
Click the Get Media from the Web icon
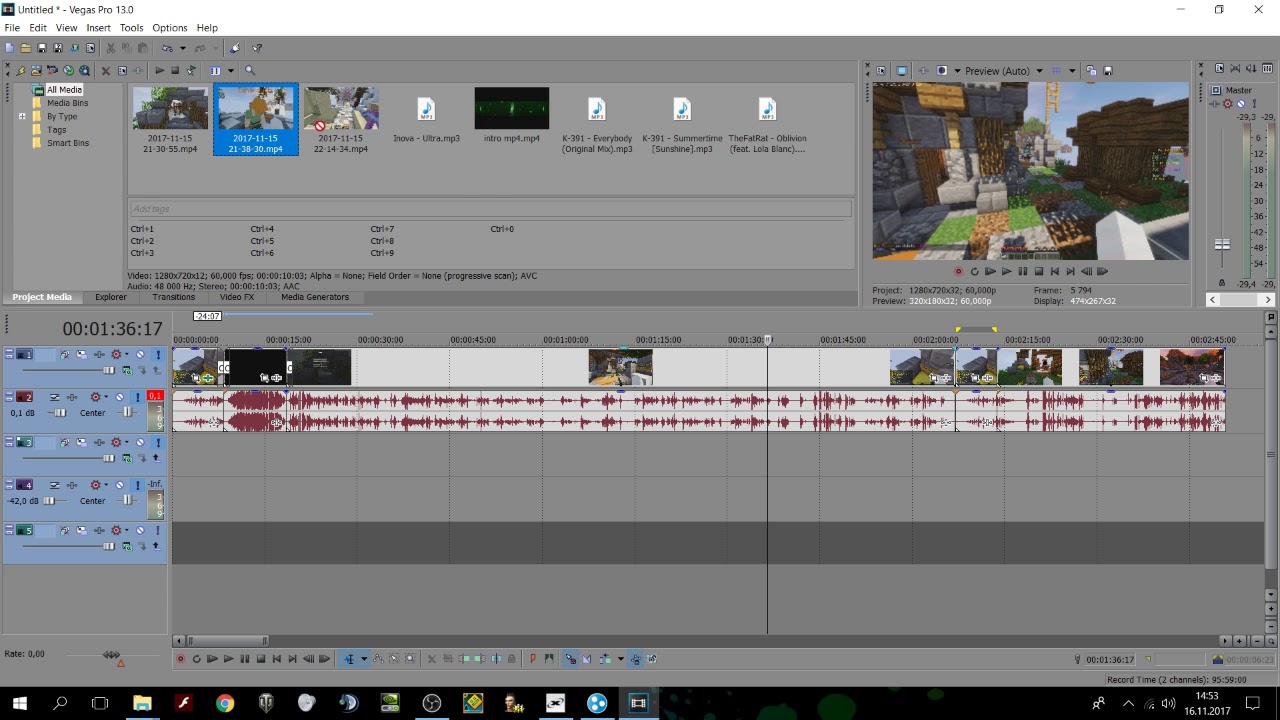[x=84, y=71]
